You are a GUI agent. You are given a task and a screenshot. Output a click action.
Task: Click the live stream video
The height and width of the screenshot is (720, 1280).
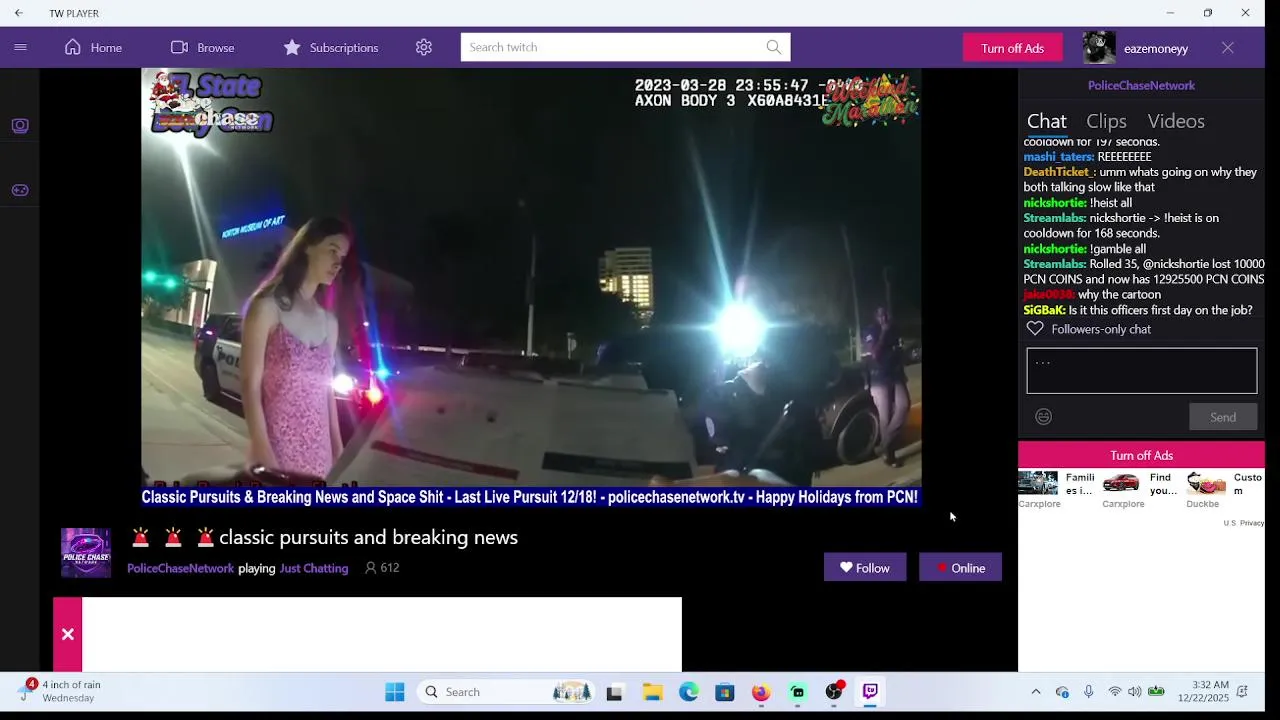pos(531,288)
